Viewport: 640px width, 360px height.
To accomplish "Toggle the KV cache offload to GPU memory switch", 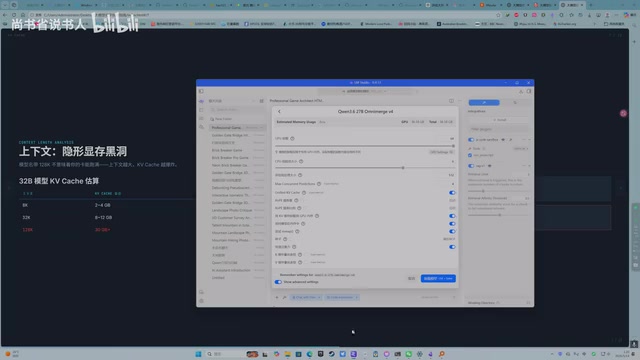I will click(x=452, y=216).
